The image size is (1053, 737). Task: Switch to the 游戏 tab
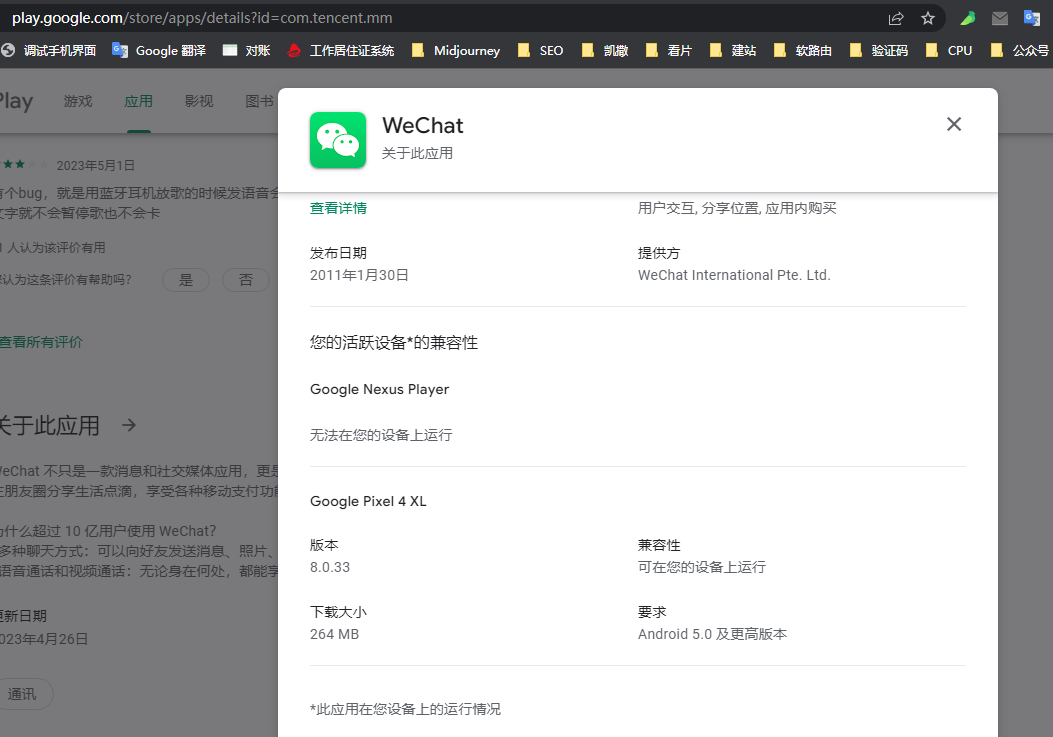pos(77,100)
